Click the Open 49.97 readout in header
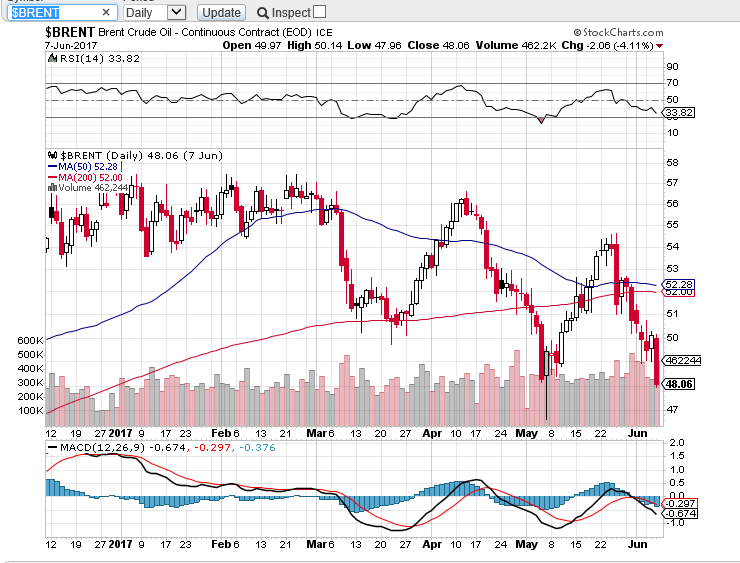The image size is (740, 563). pos(252,45)
